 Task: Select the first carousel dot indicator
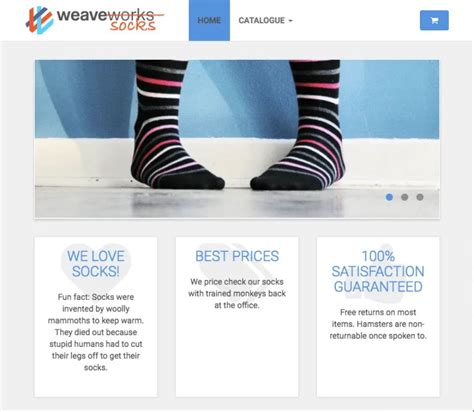[x=389, y=197]
